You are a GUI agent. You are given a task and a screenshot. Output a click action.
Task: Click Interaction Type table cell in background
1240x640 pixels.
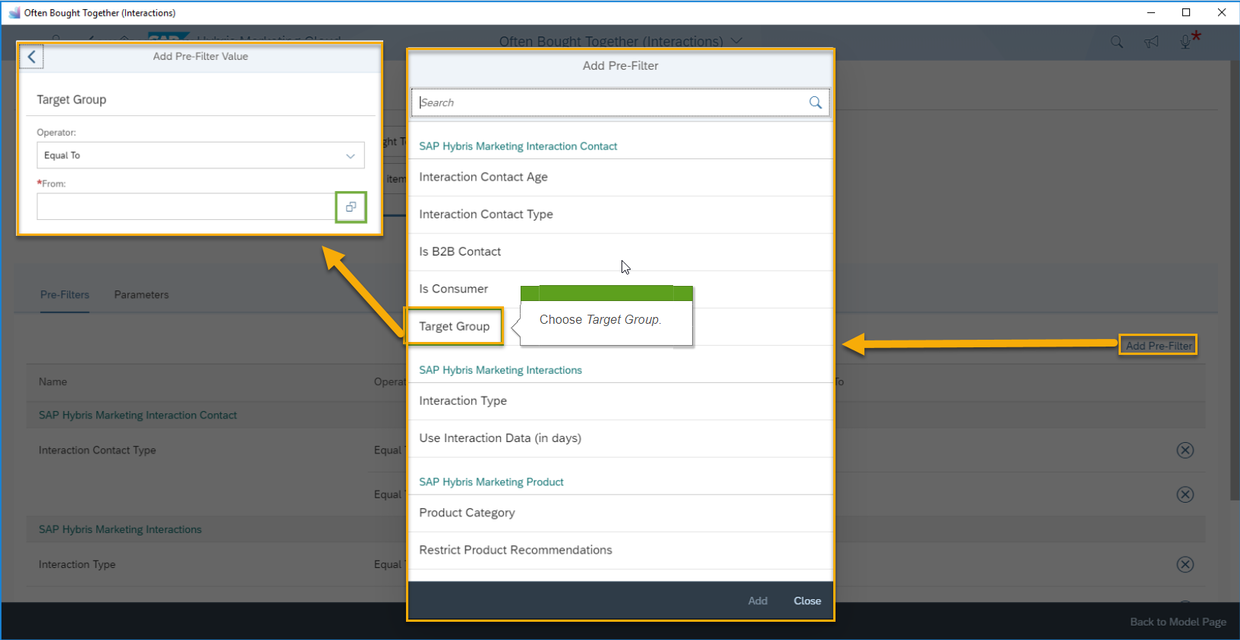click(x=77, y=565)
